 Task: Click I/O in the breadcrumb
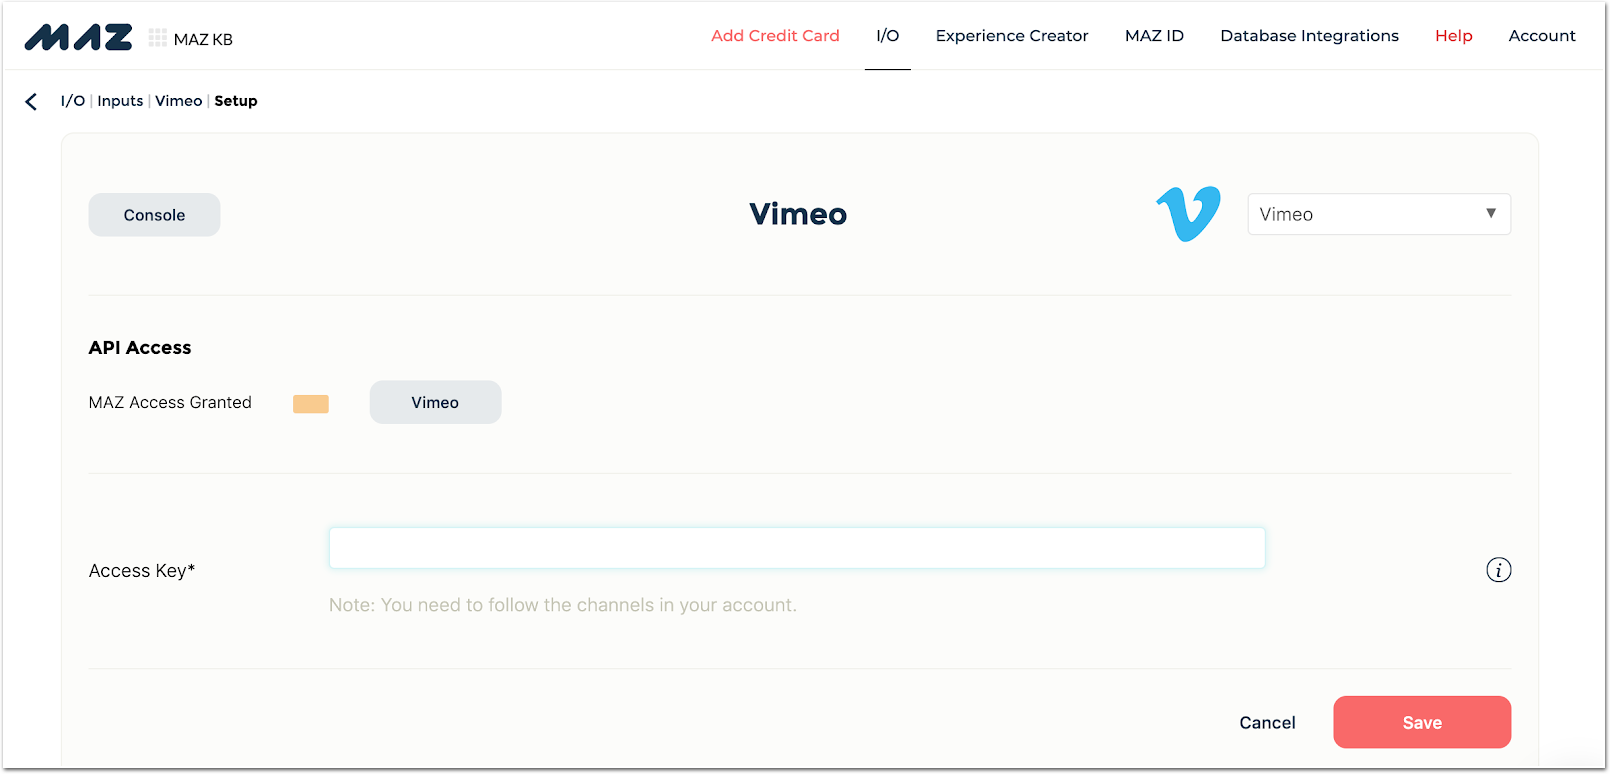pyautogui.click(x=73, y=101)
